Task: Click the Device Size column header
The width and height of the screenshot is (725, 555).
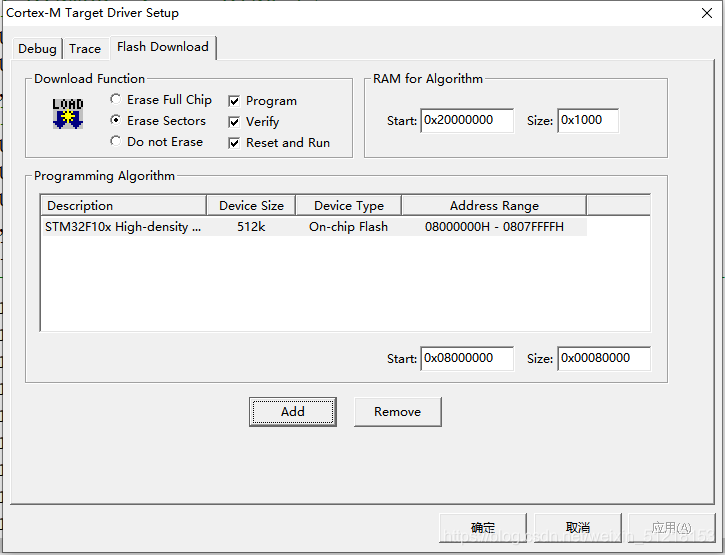Action: click(251, 206)
